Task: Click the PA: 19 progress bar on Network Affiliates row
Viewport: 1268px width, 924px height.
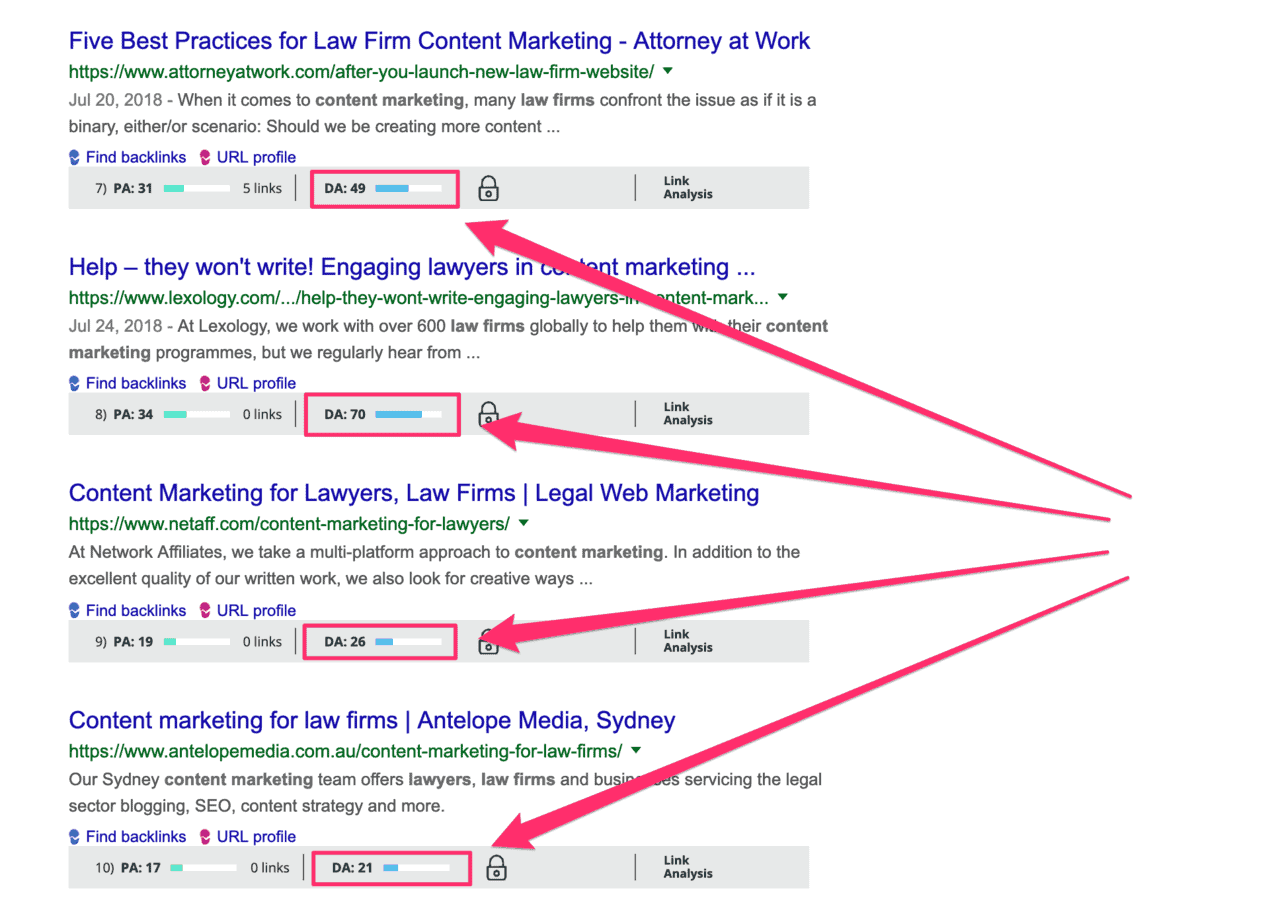Action: click(x=196, y=641)
